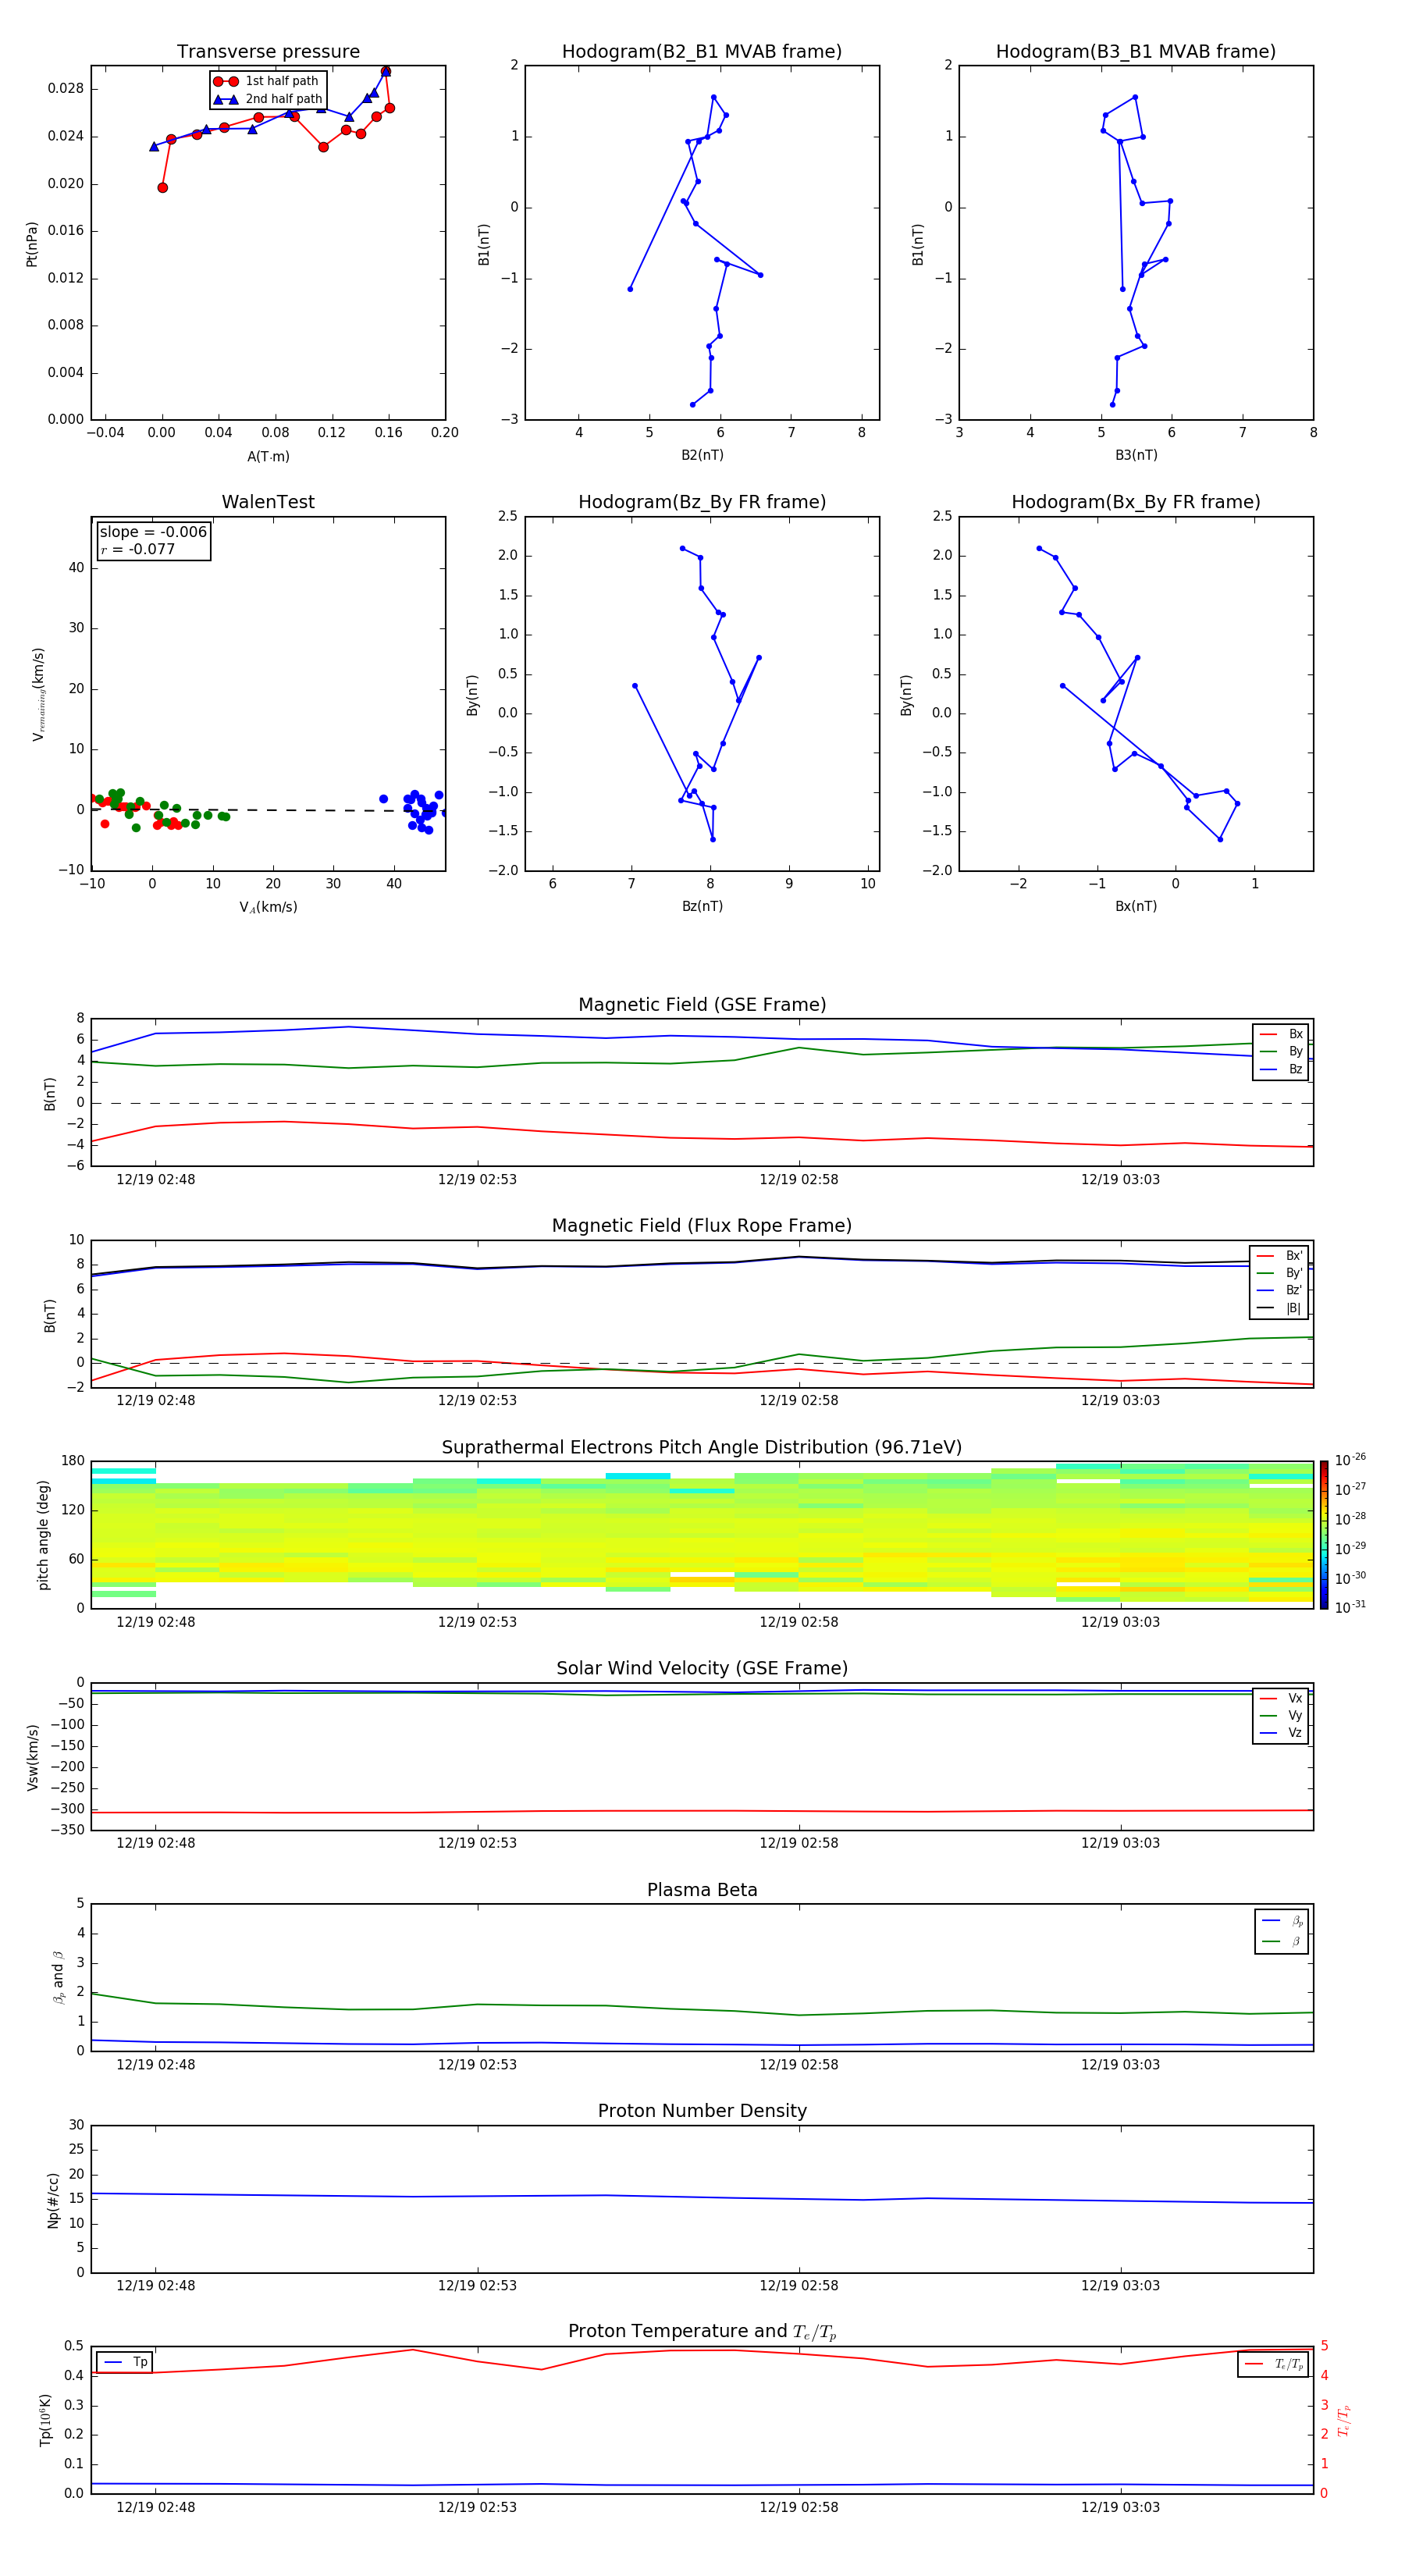Click the Te/Tp legend box
Viewport: 1405px width, 2576px height.
click(1273, 2365)
